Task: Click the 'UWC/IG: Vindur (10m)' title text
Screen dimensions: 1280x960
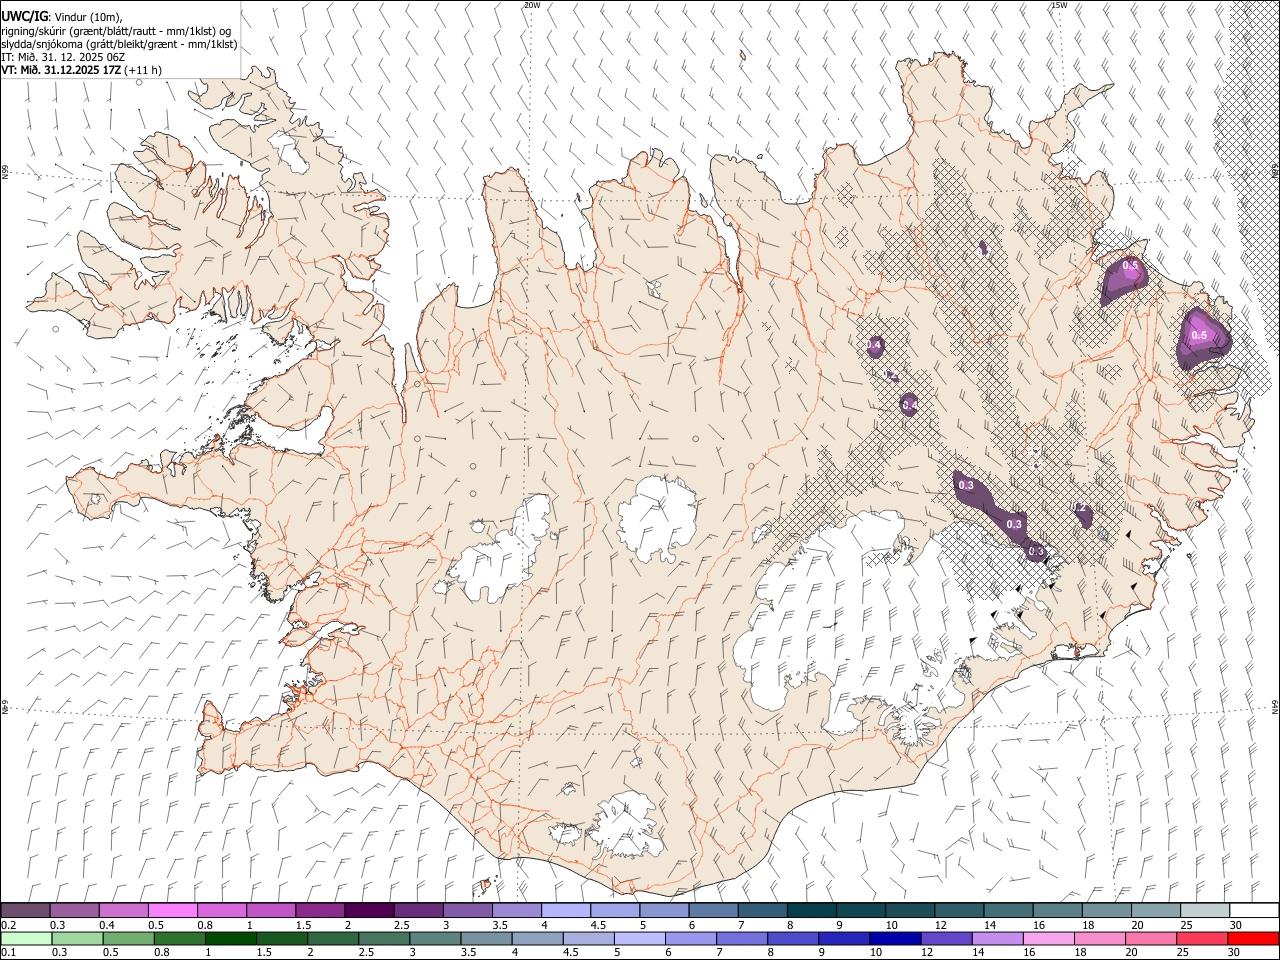Action: 61,17
